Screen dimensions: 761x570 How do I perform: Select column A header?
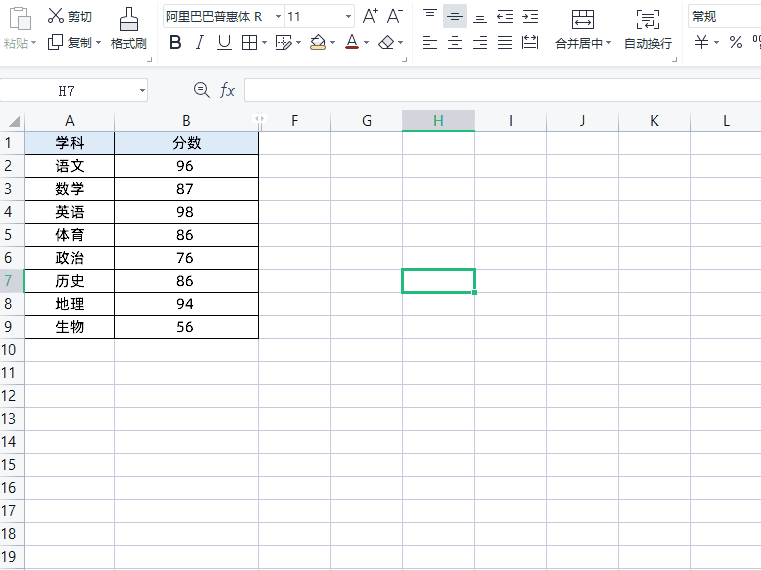(x=69, y=121)
